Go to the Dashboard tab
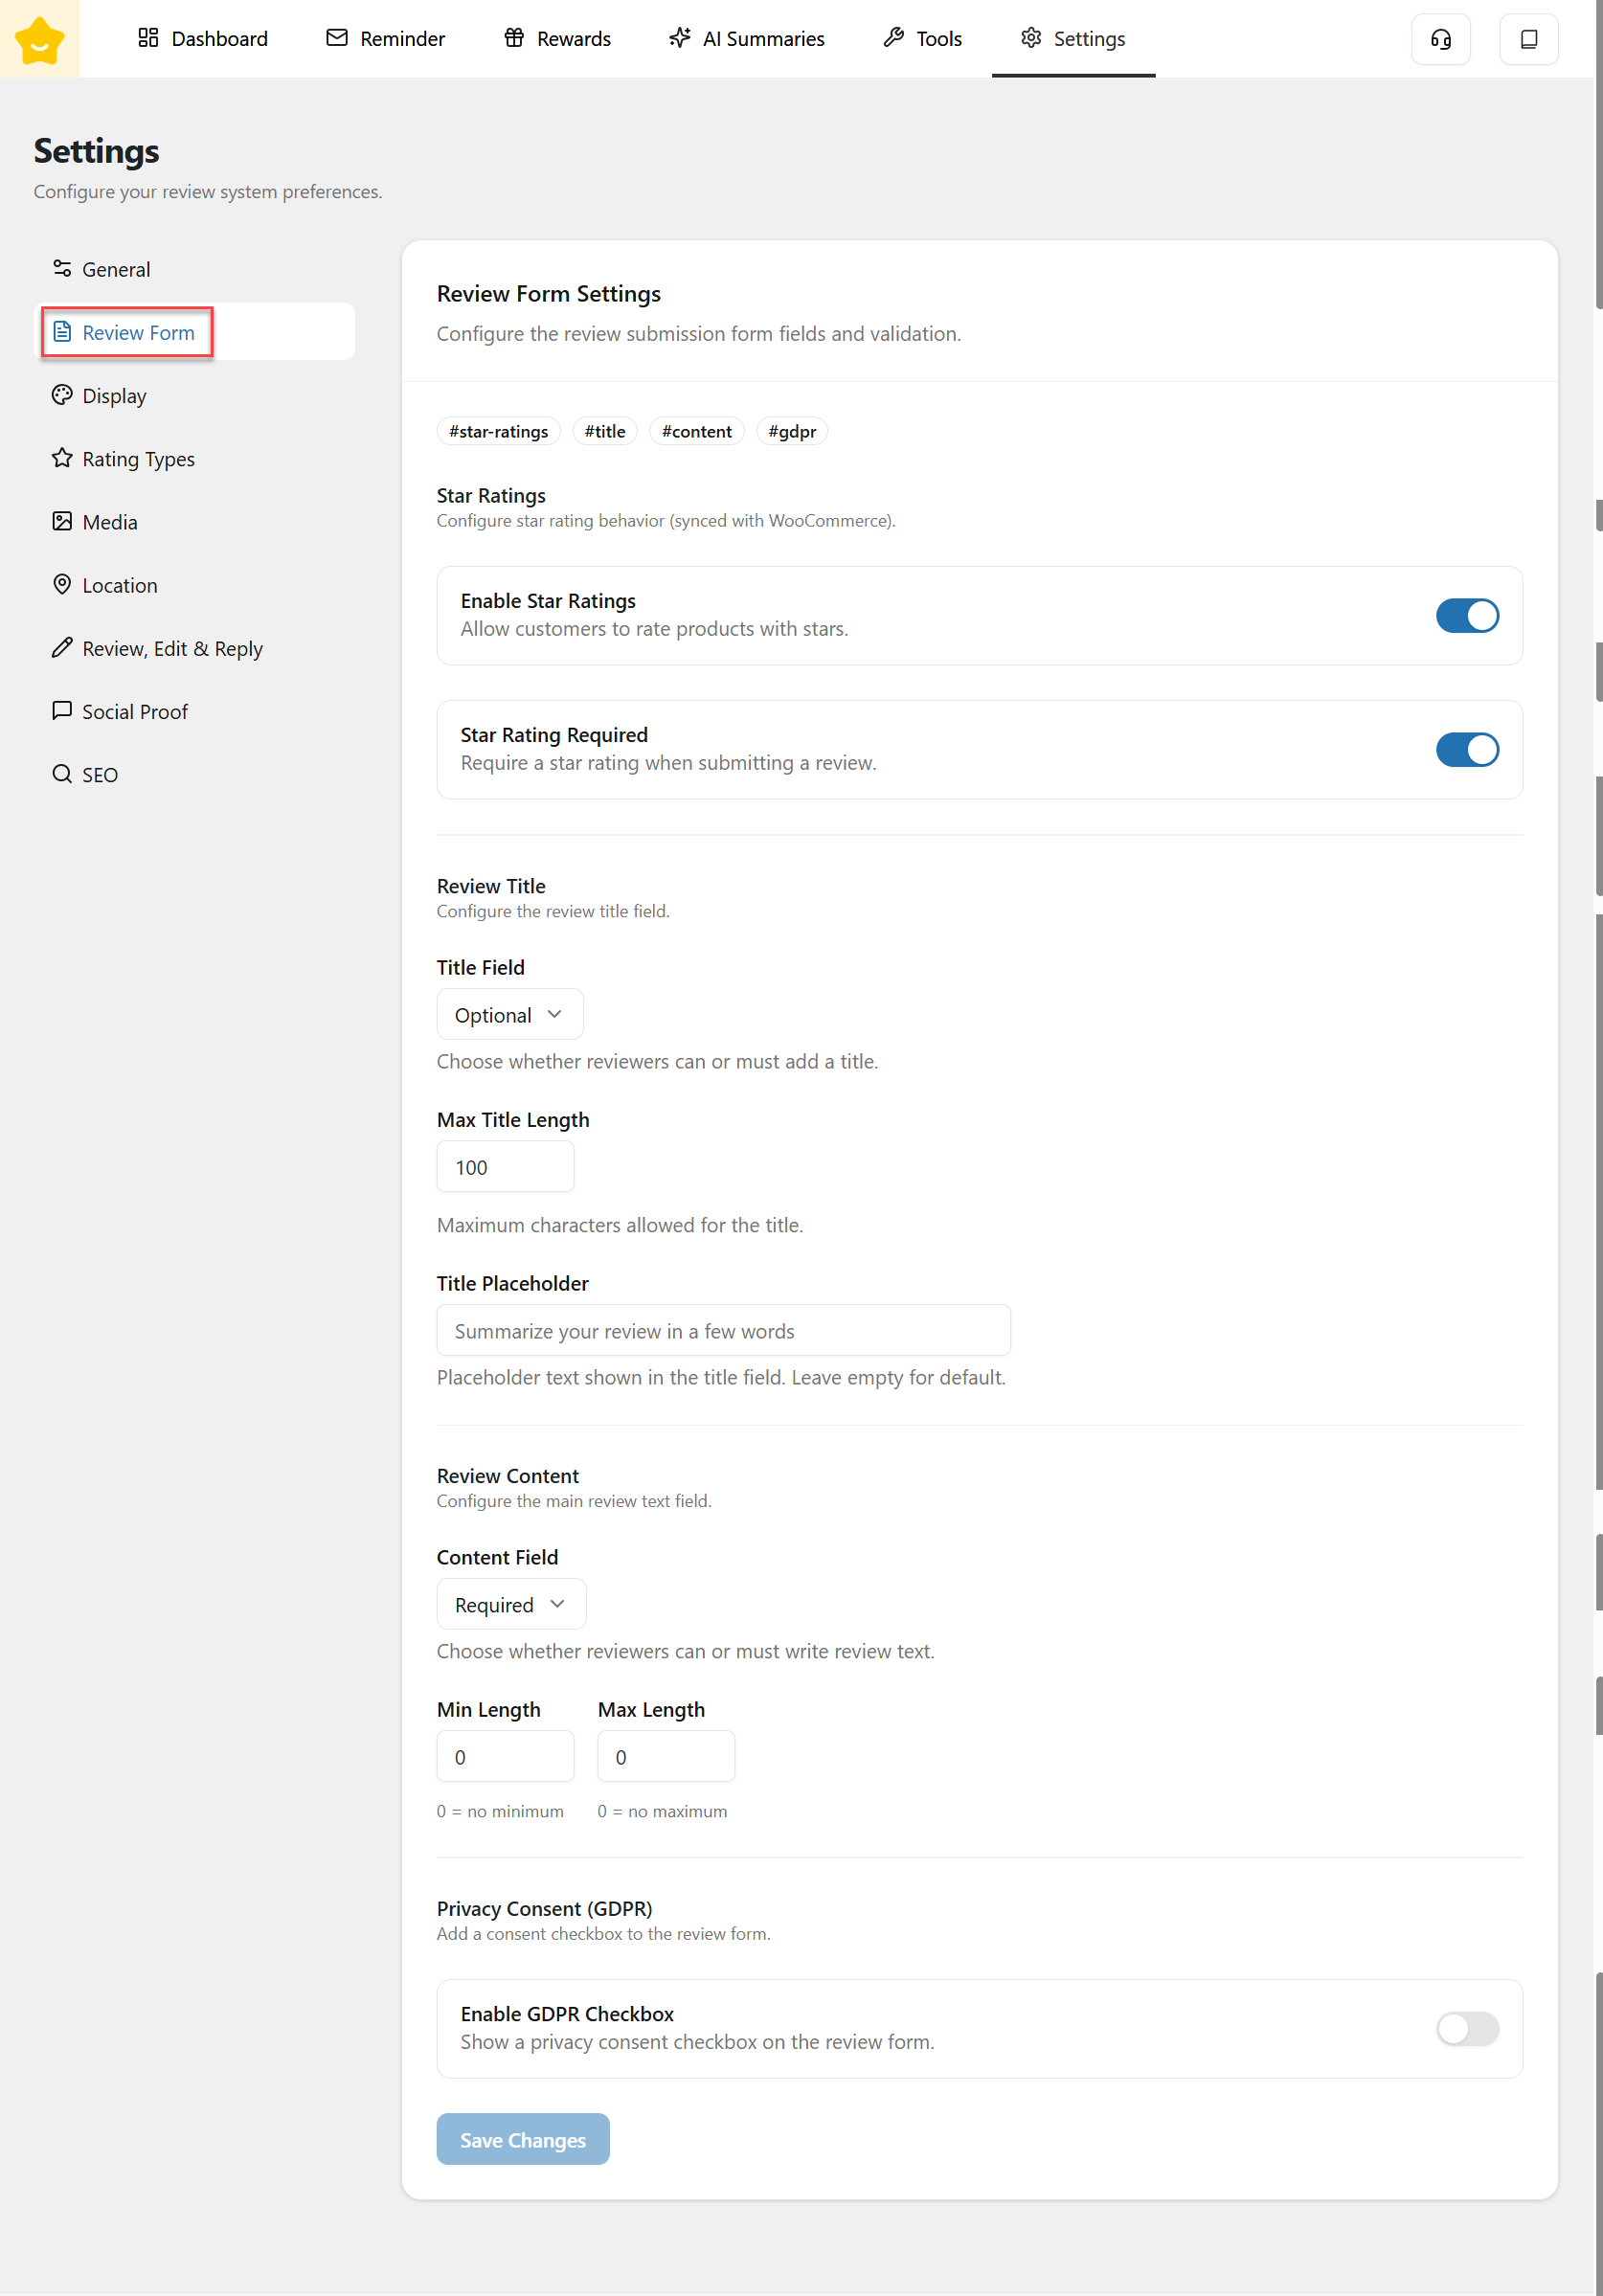Image resolution: width=1603 pixels, height=2296 pixels. point(203,39)
